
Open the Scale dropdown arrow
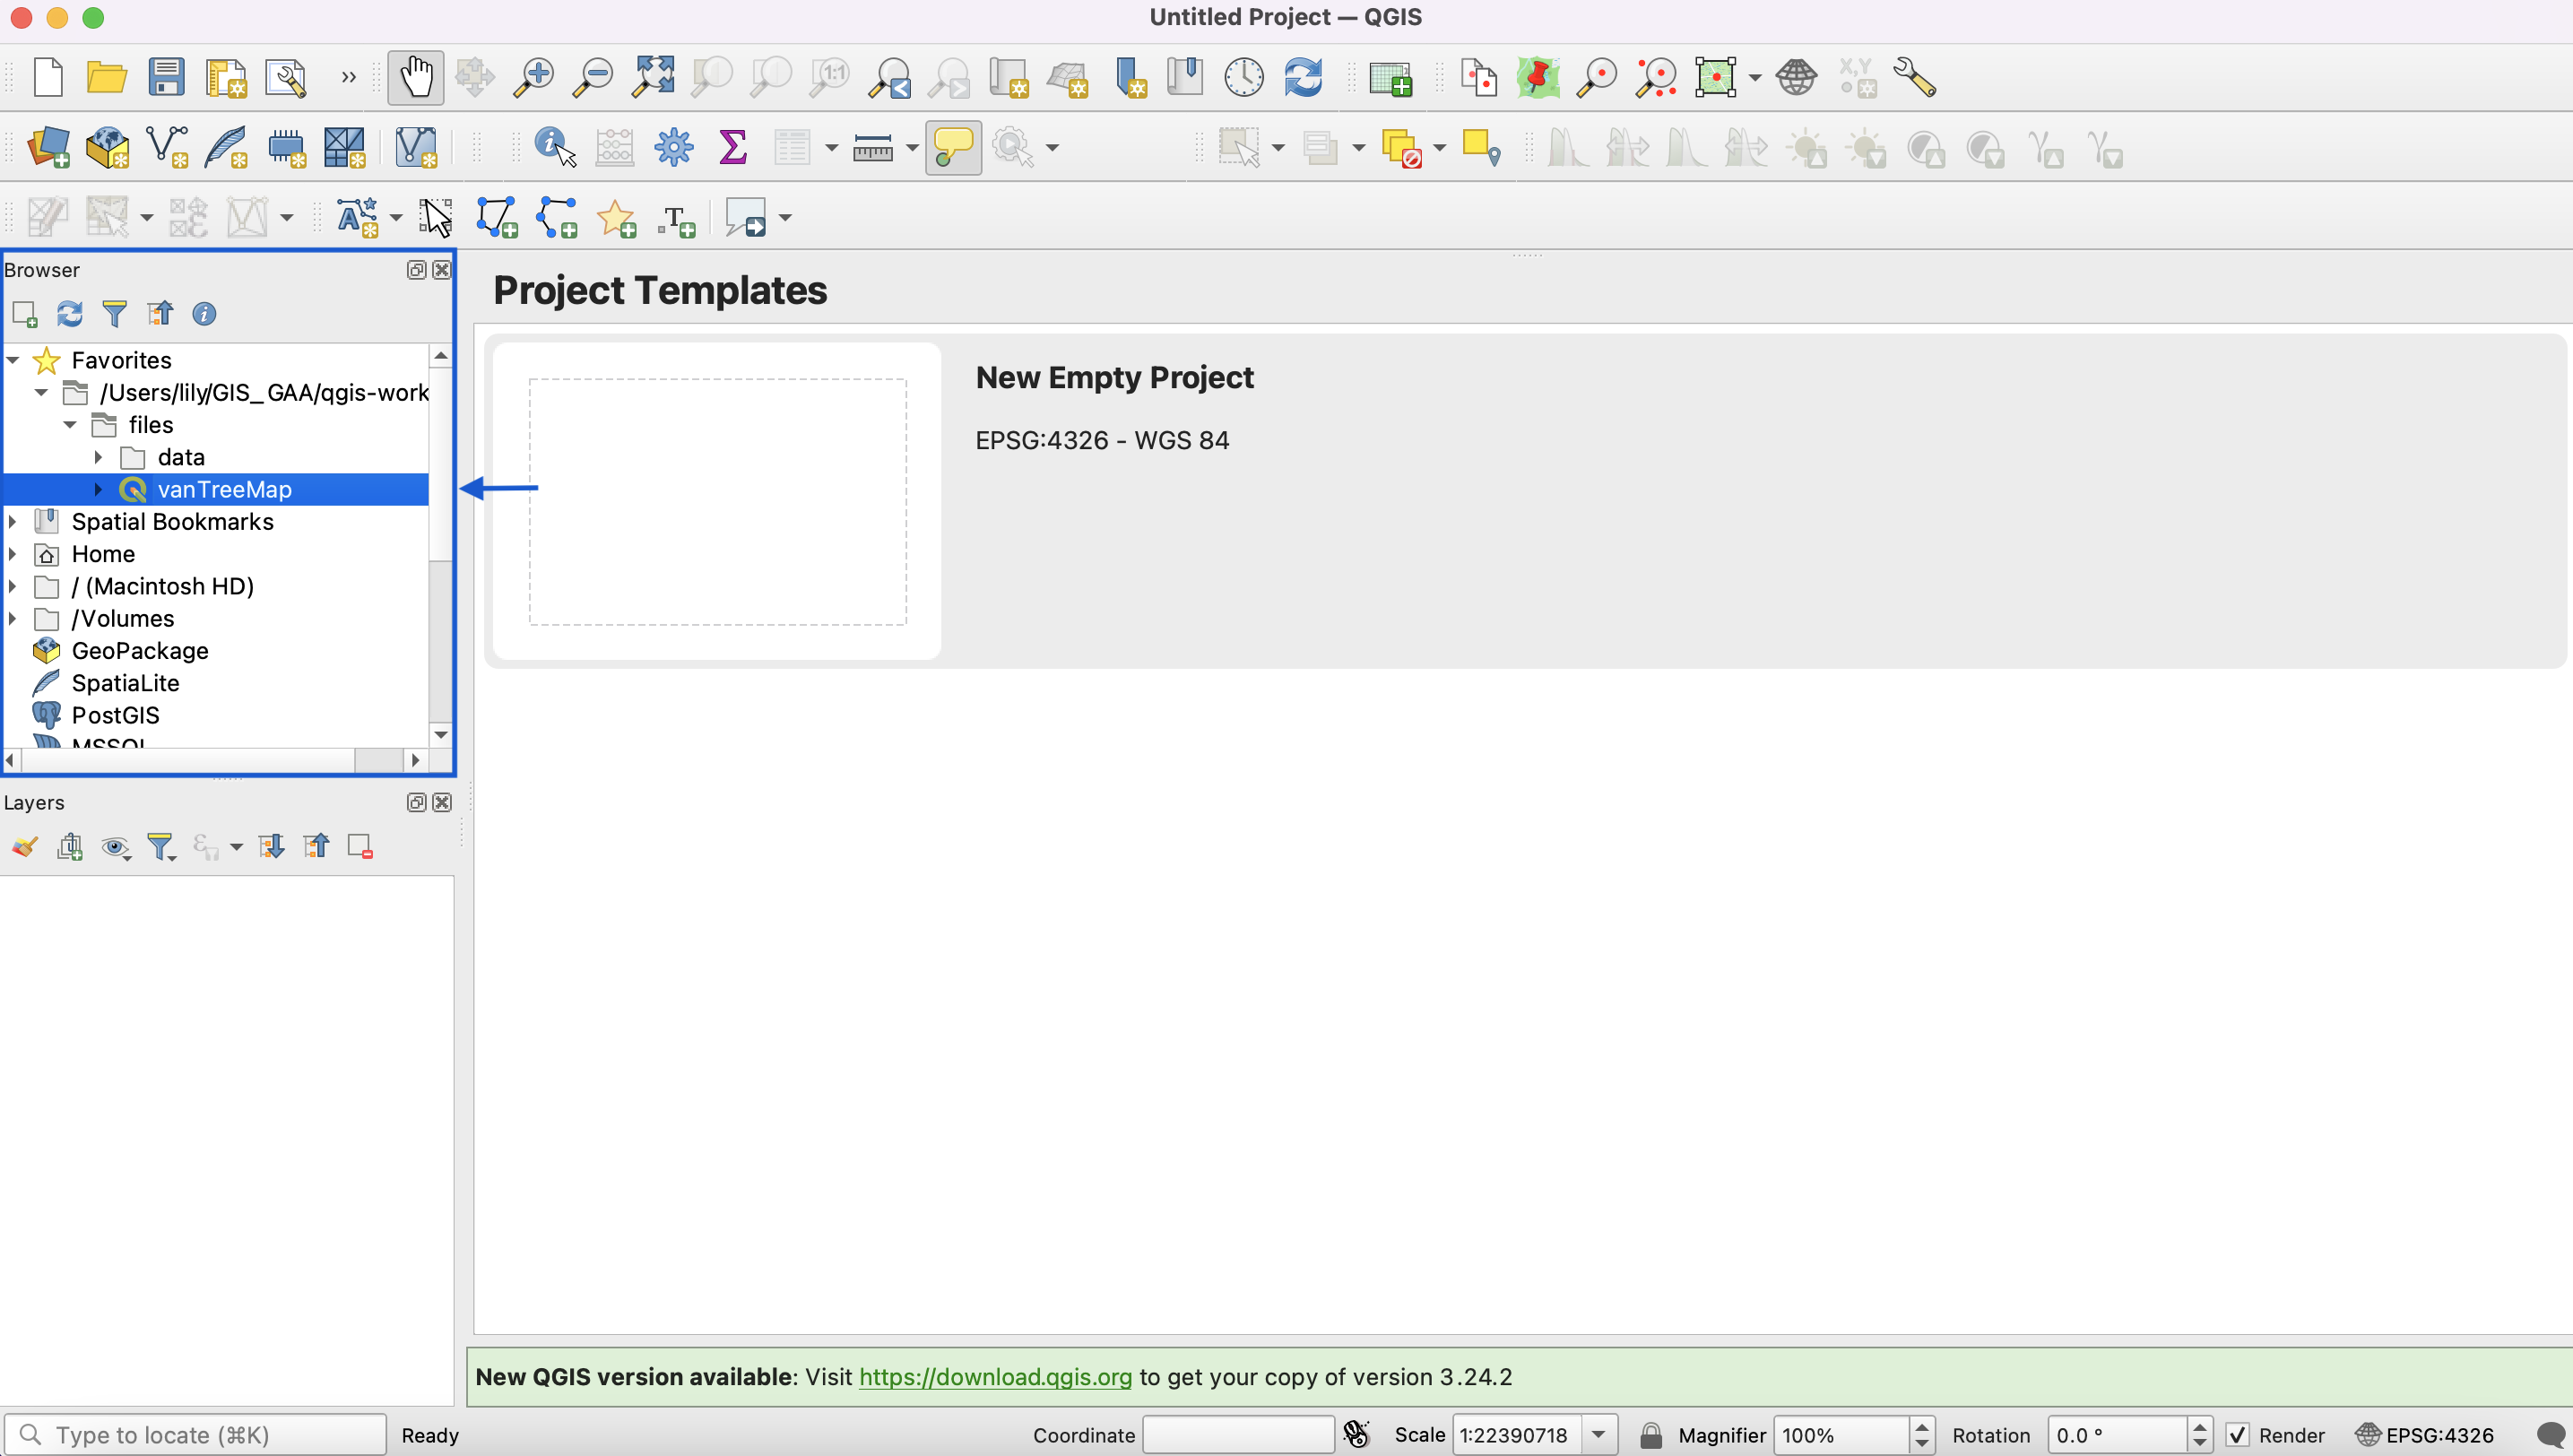pyautogui.click(x=1599, y=1435)
